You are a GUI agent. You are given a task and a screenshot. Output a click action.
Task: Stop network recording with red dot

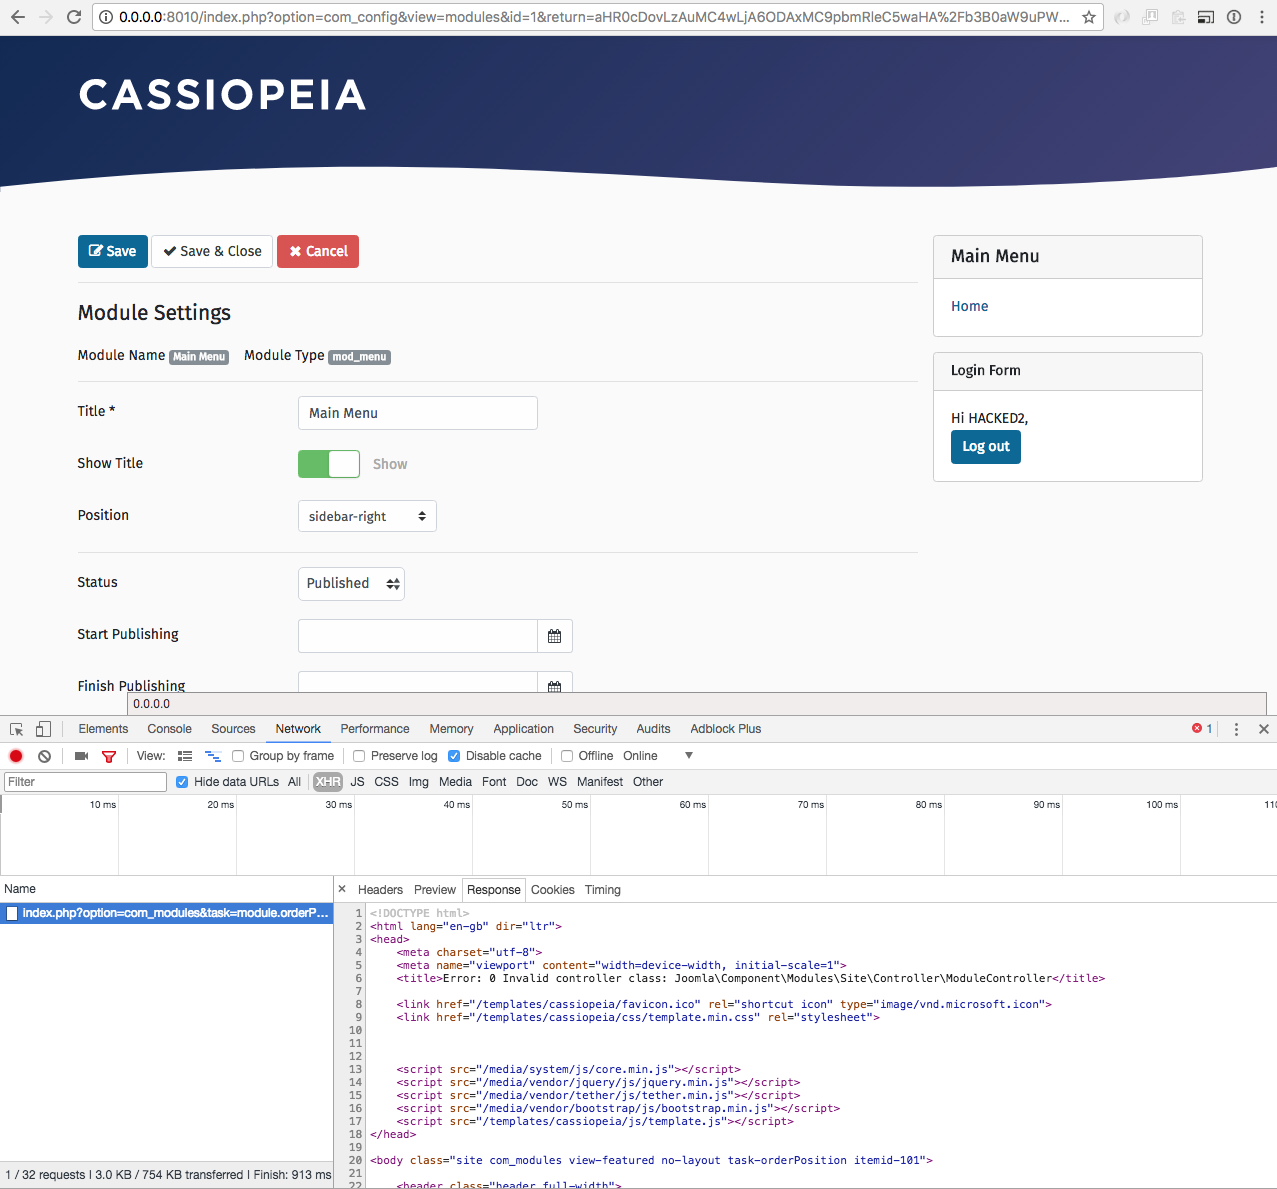click(x=16, y=756)
